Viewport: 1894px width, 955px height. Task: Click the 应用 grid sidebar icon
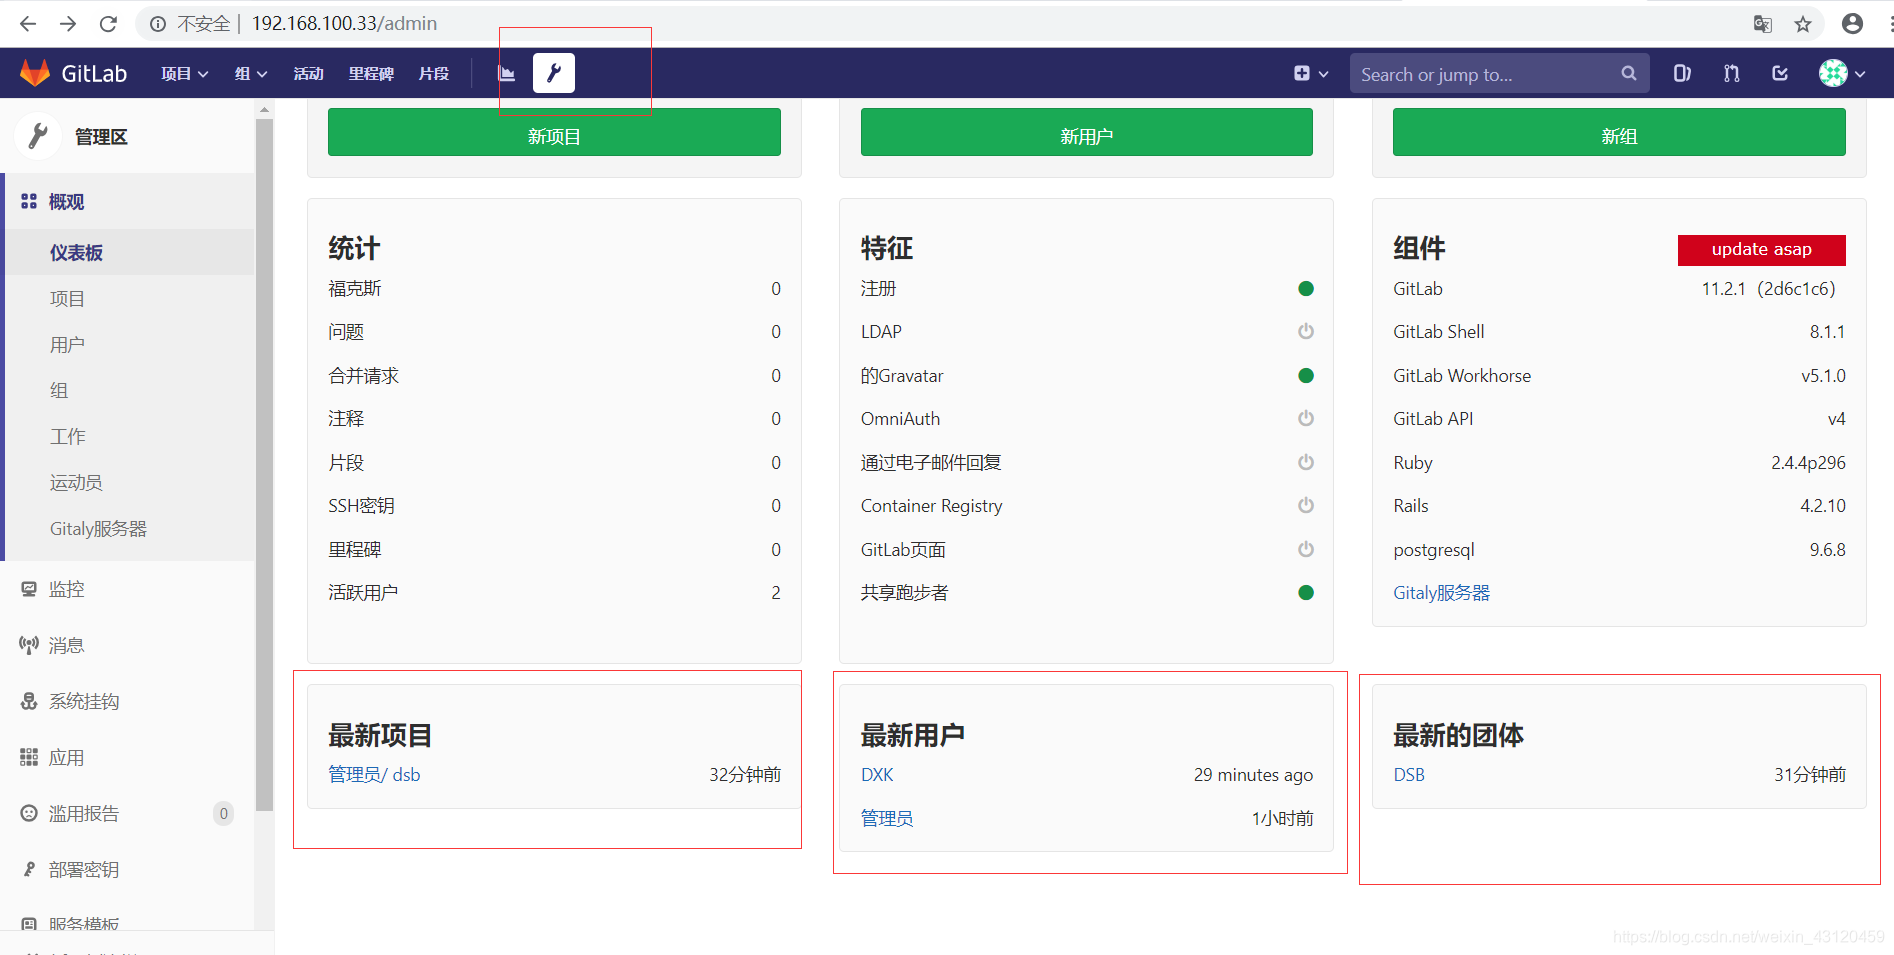pos(29,758)
